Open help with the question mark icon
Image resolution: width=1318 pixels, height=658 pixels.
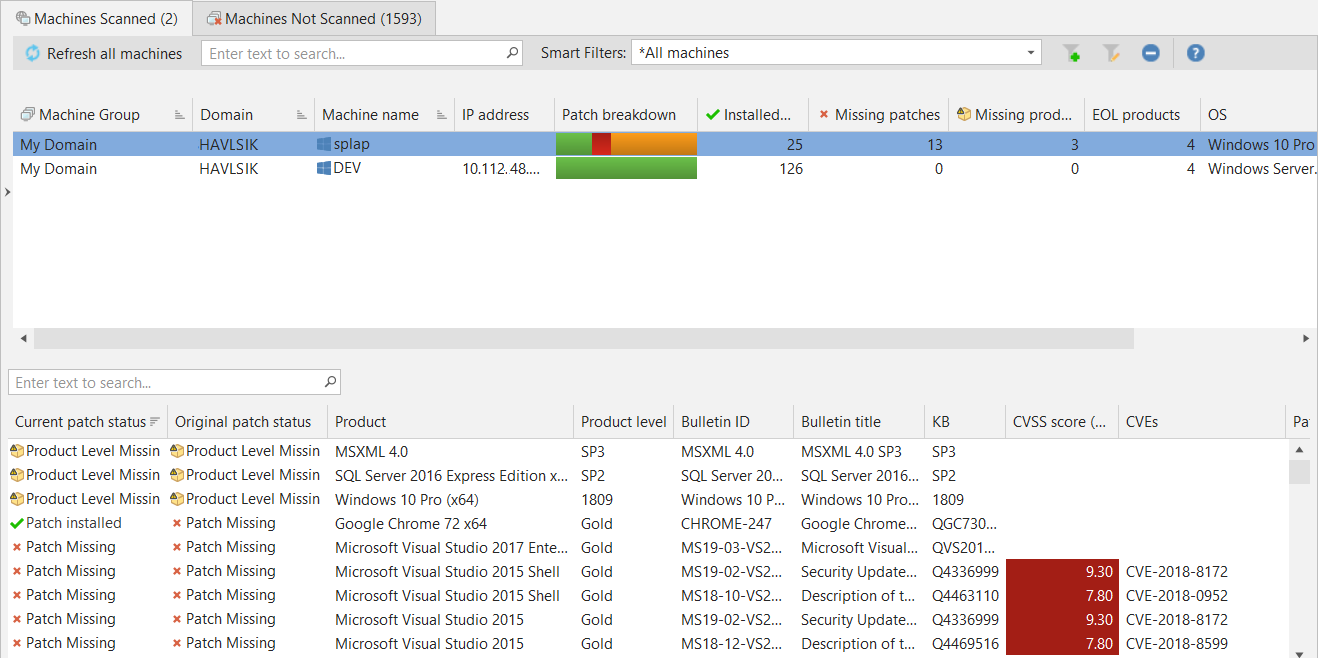(1195, 53)
